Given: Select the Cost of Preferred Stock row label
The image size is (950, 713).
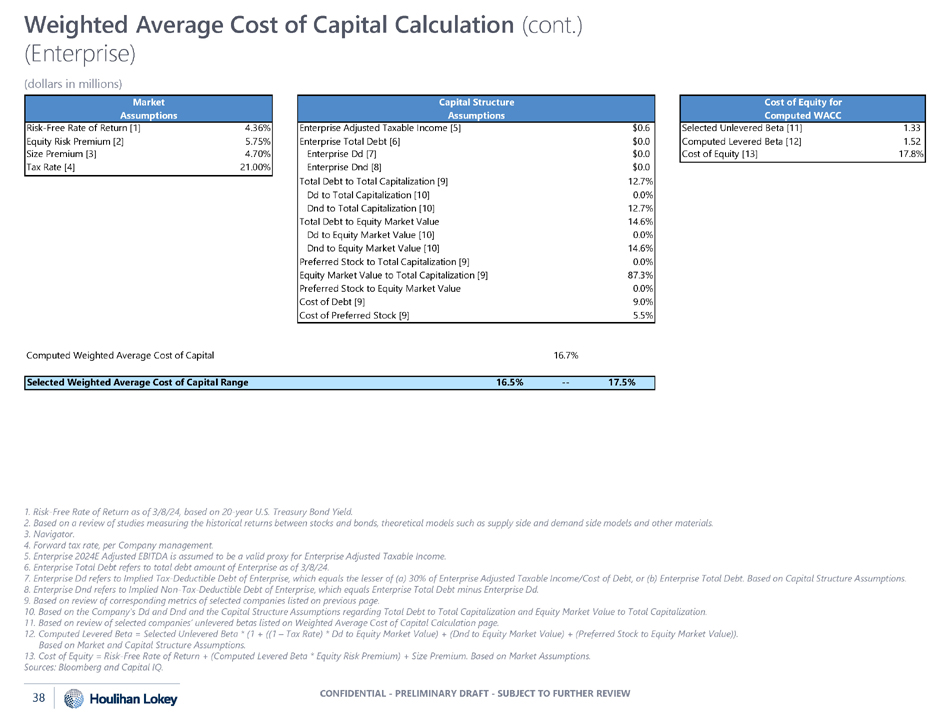Looking at the screenshot, I should pos(354,315).
